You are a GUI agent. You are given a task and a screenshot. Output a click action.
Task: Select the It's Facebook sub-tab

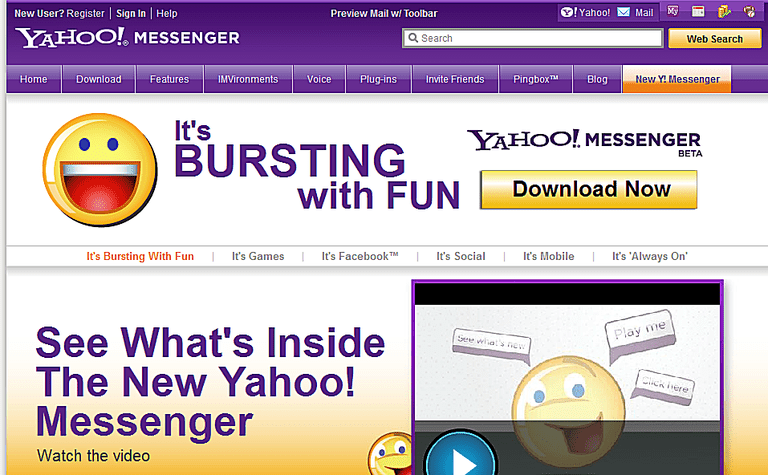pos(360,256)
